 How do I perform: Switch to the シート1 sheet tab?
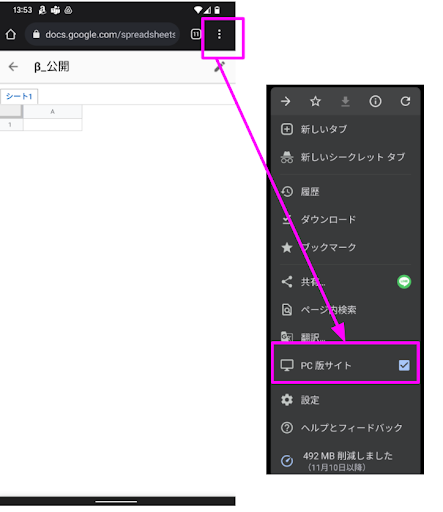point(19,97)
